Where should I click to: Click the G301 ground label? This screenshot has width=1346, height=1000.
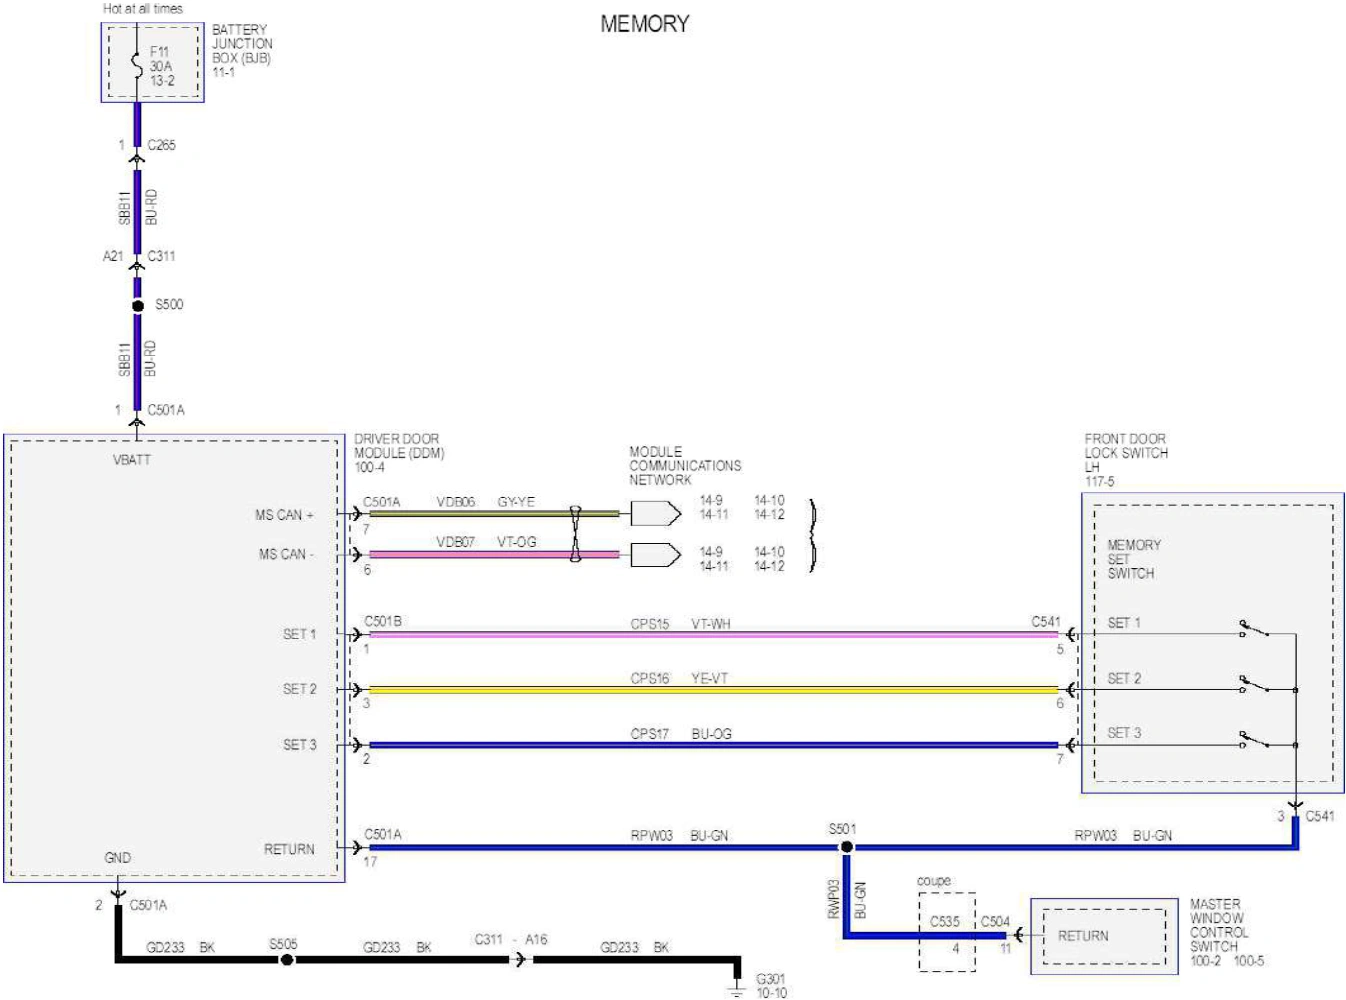click(771, 979)
